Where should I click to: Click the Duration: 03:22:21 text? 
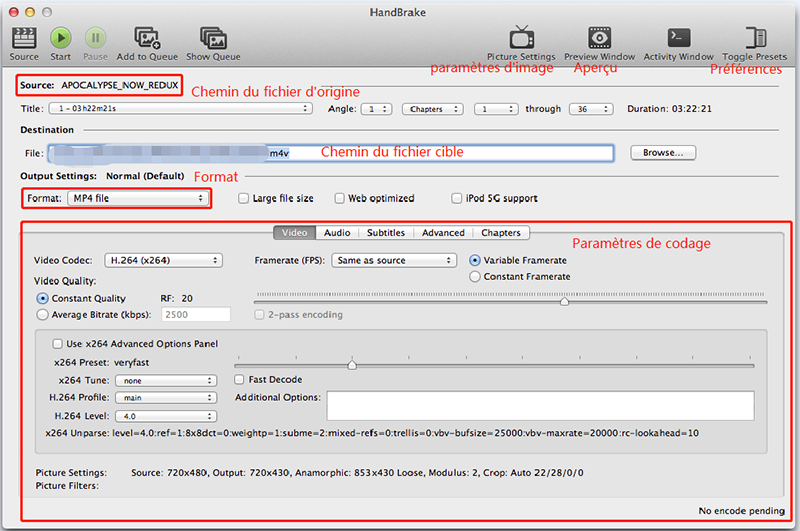pyautogui.click(x=669, y=109)
